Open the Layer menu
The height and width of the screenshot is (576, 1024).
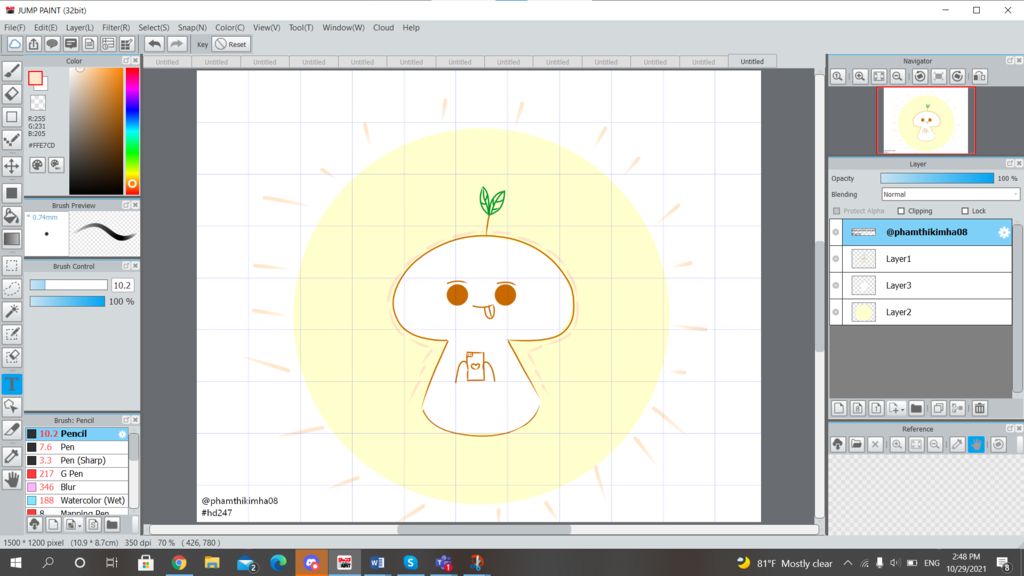pos(80,27)
